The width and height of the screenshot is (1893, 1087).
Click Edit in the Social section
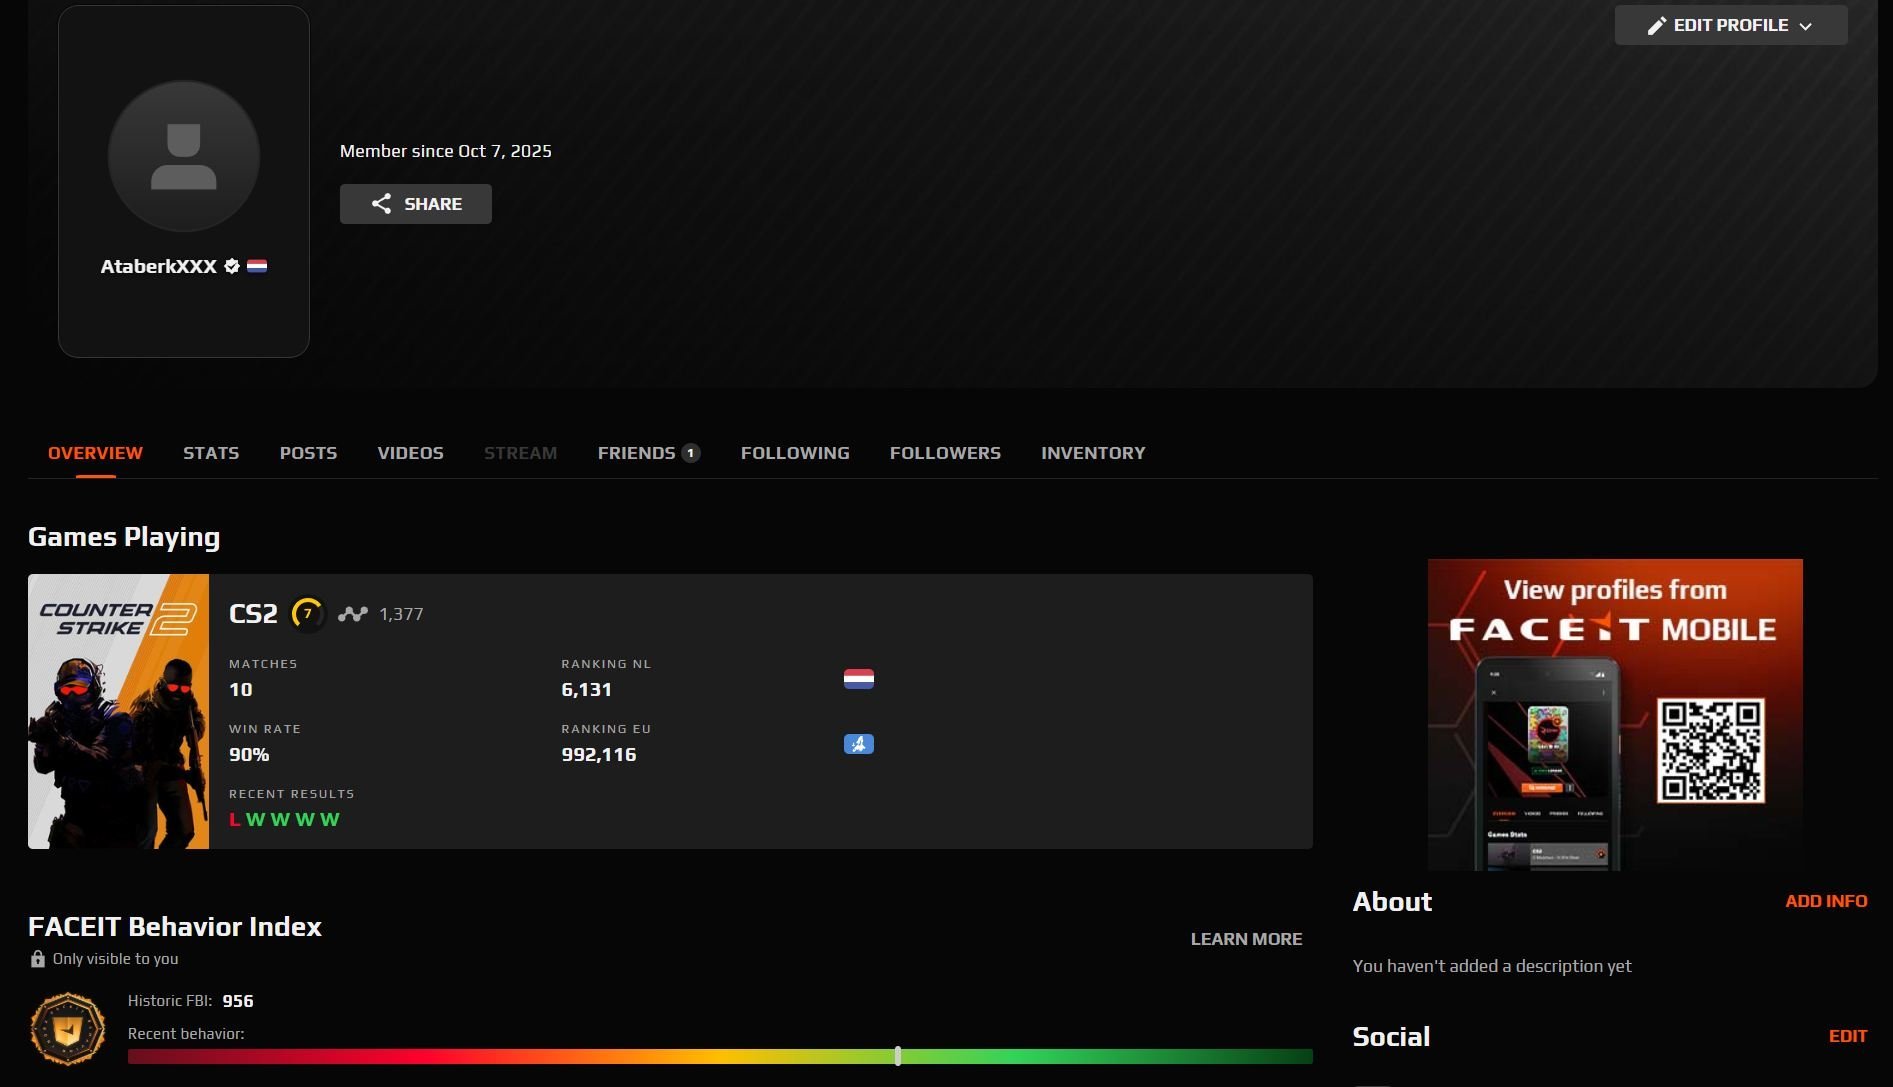[x=1847, y=1036]
